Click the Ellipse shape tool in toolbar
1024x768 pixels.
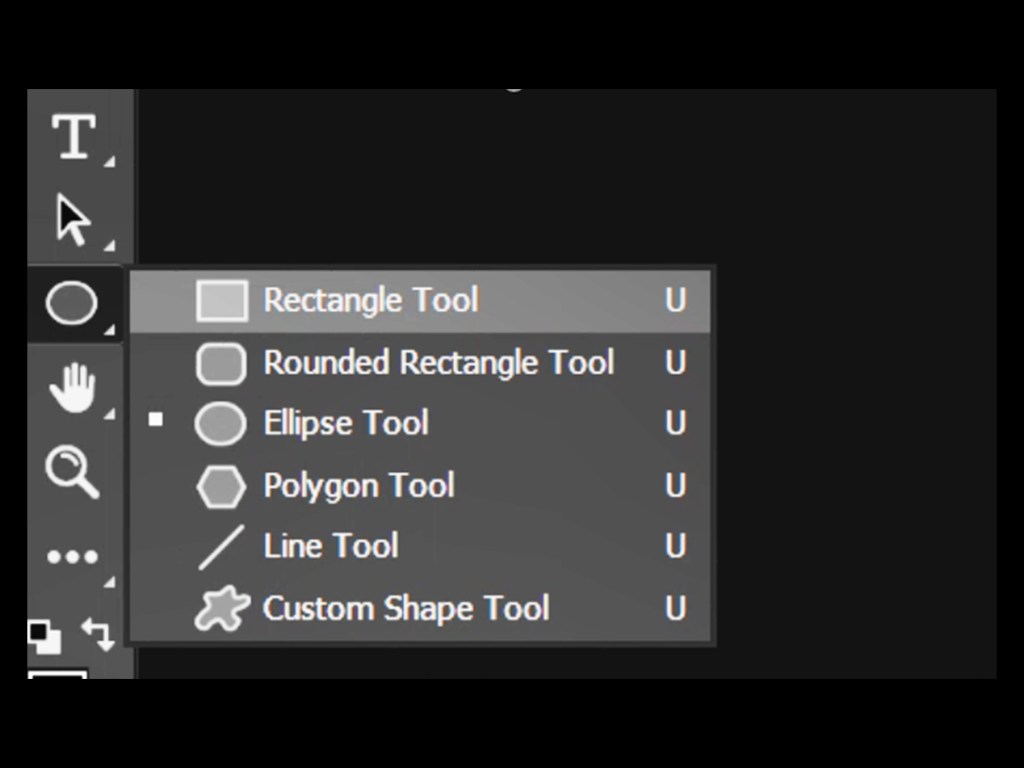coord(72,304)
